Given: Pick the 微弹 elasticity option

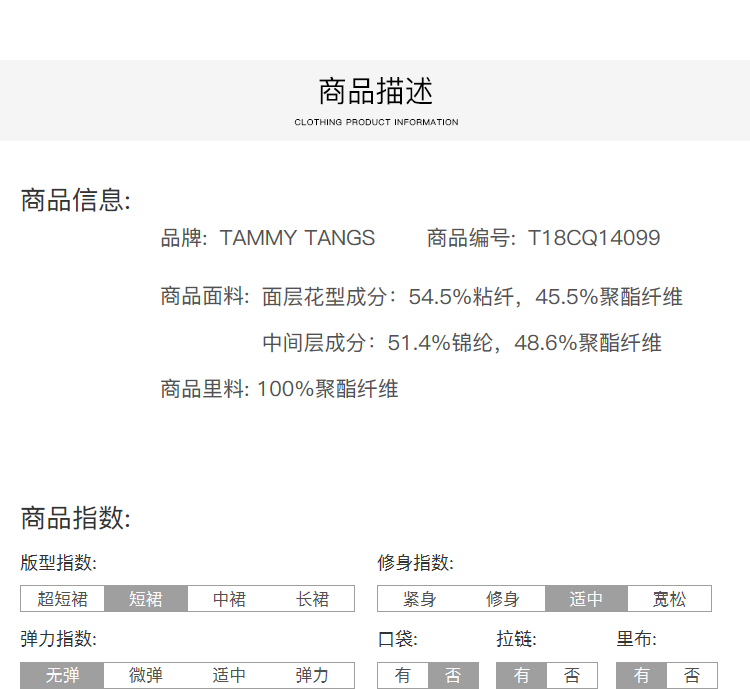Looking at the screenshot, I should pos(146,675).
